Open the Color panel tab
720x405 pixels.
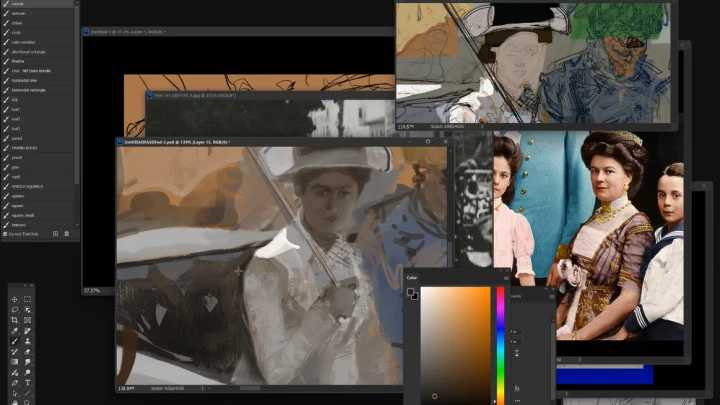(411, 278)
